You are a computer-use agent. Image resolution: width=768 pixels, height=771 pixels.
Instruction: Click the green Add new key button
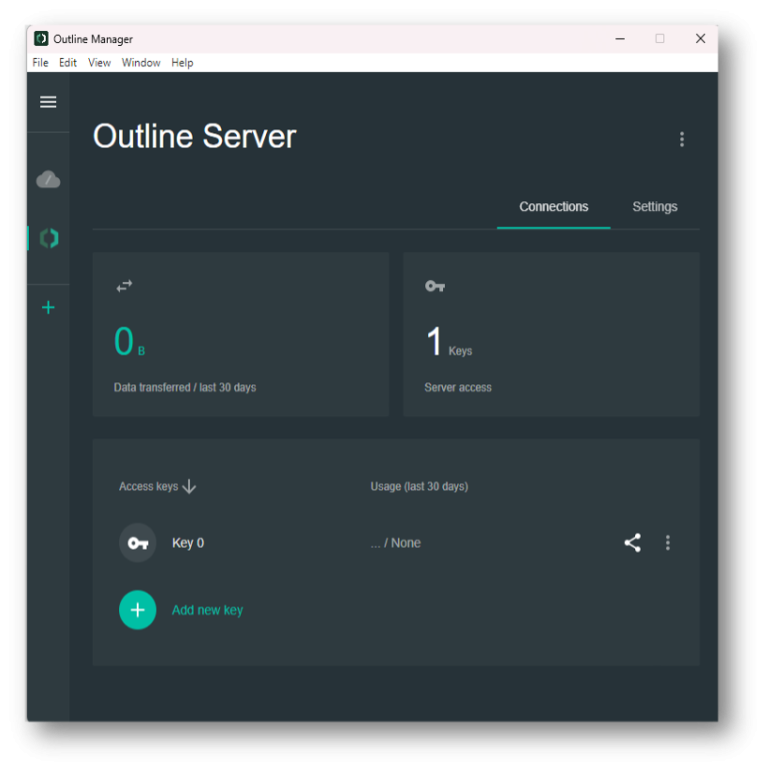(x=138, y=610)
